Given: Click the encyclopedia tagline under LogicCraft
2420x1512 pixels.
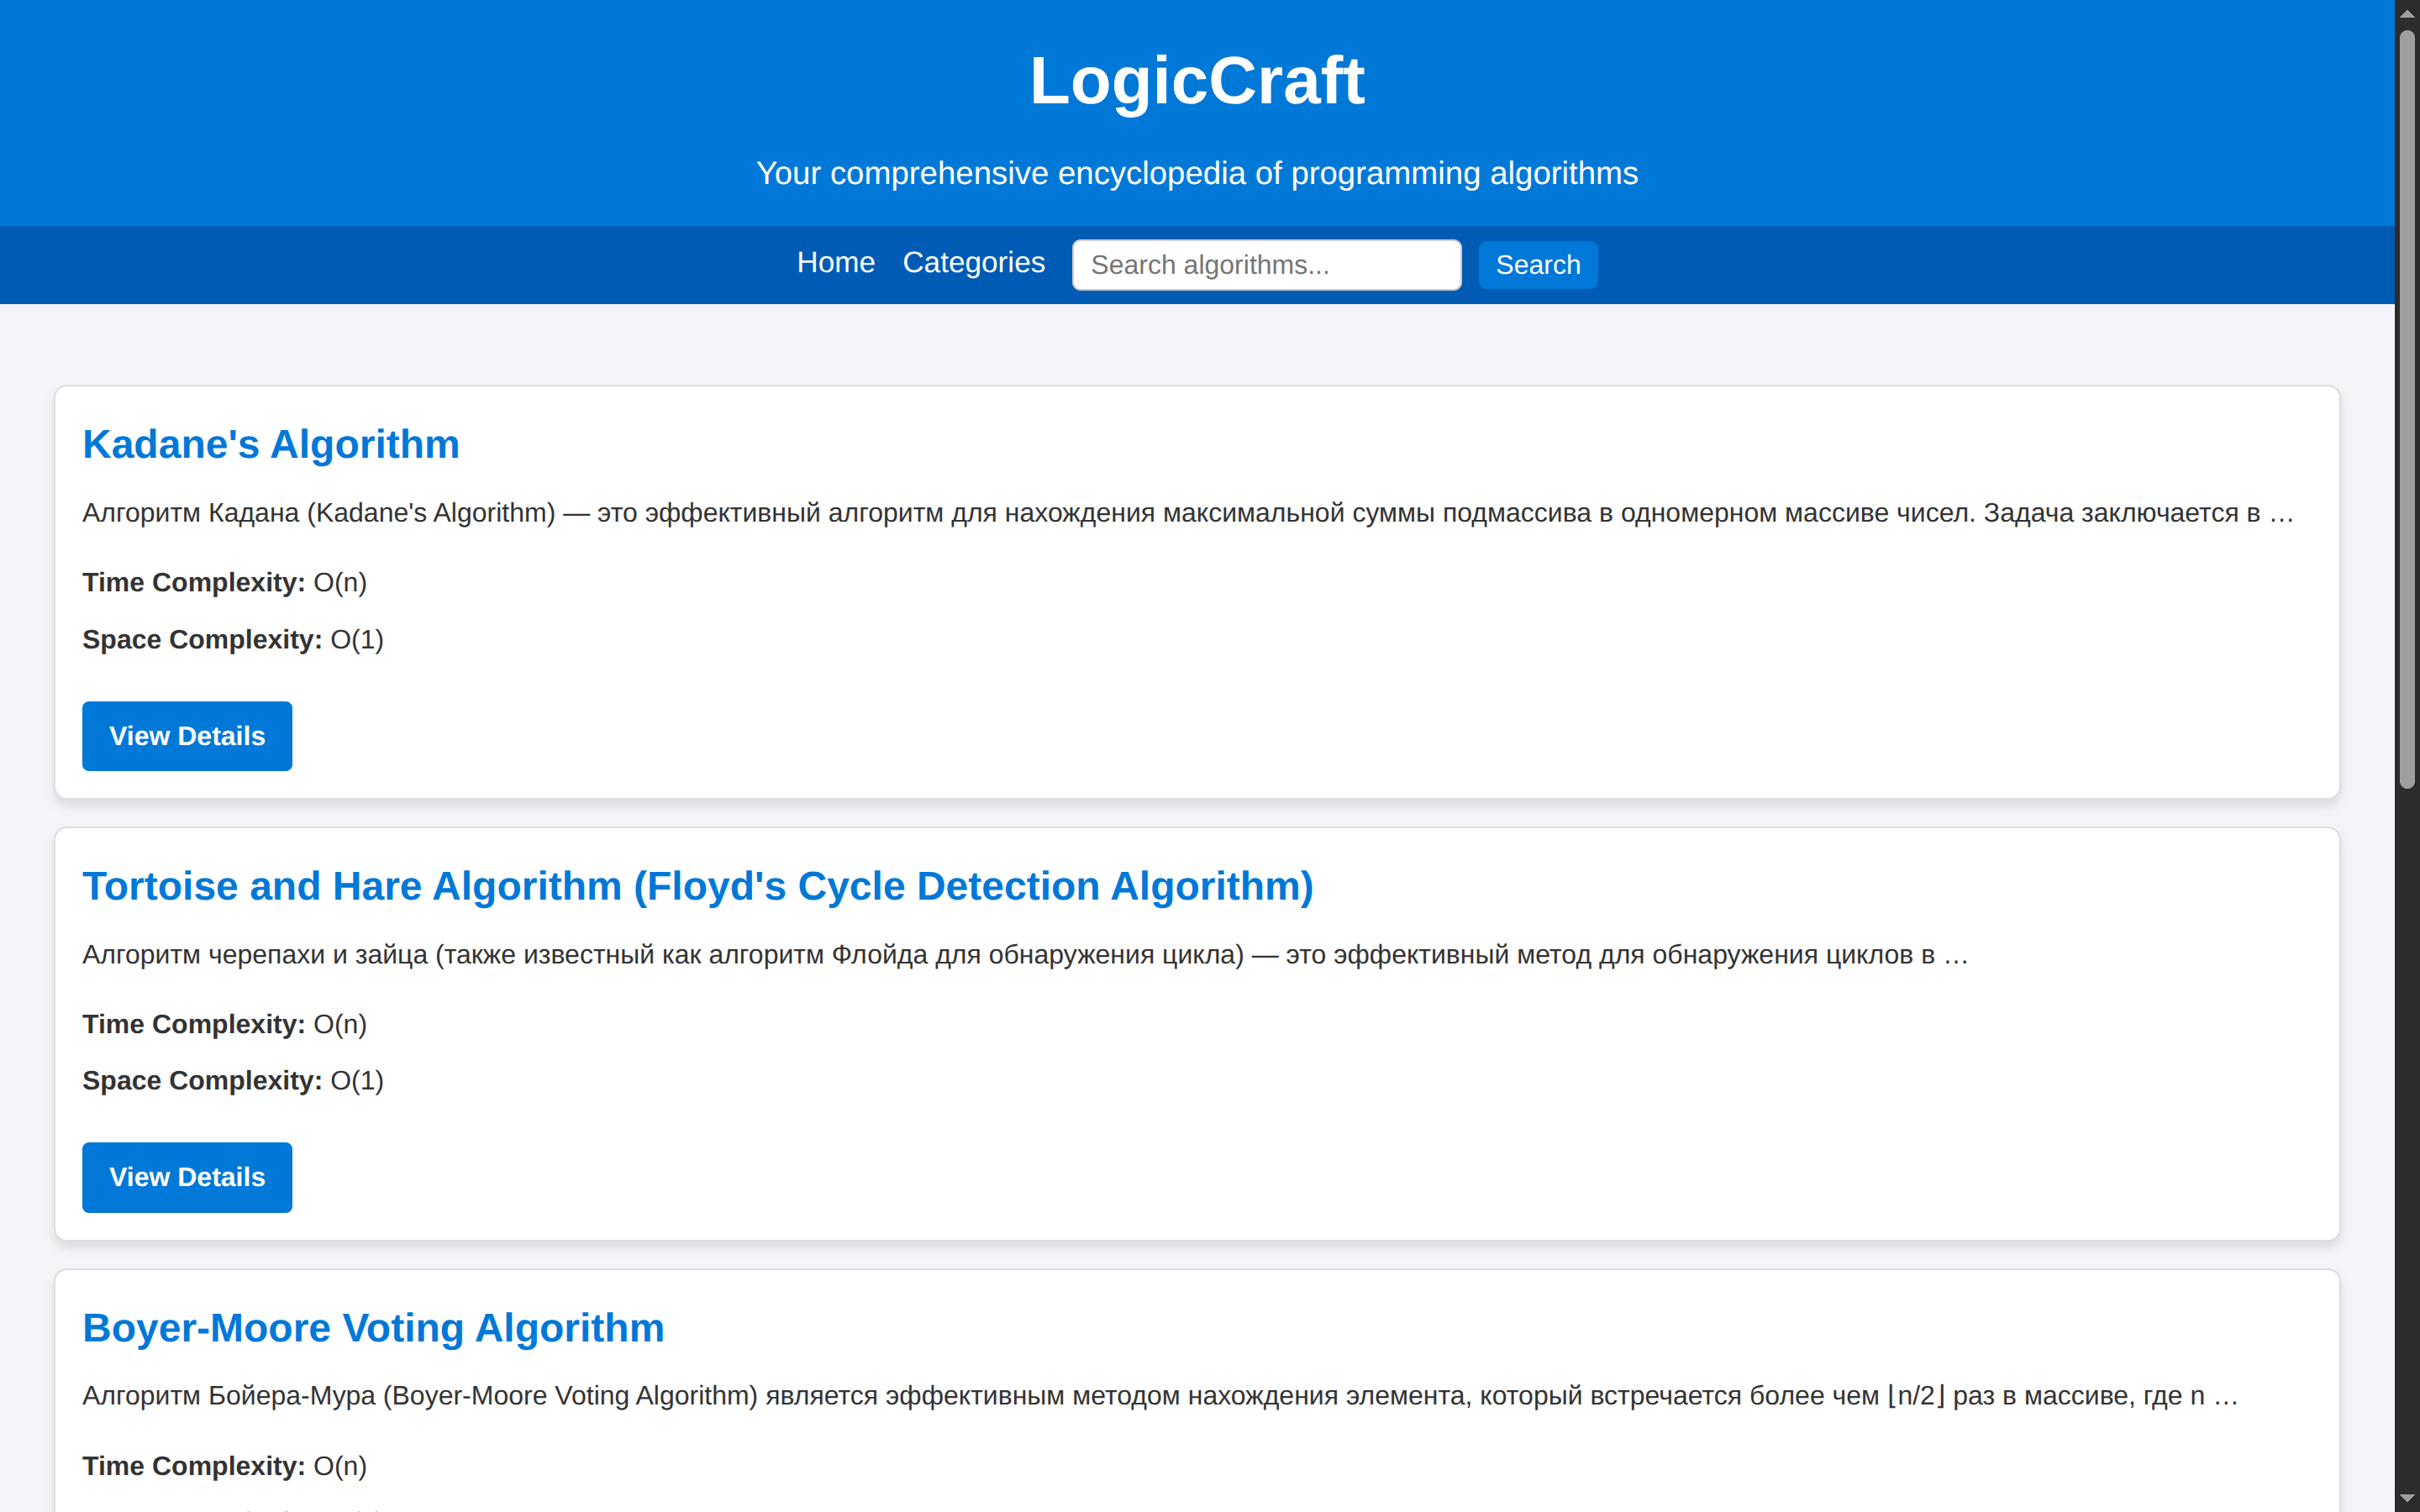Looking at the screenshot, I should click(x=1197, y=173).
